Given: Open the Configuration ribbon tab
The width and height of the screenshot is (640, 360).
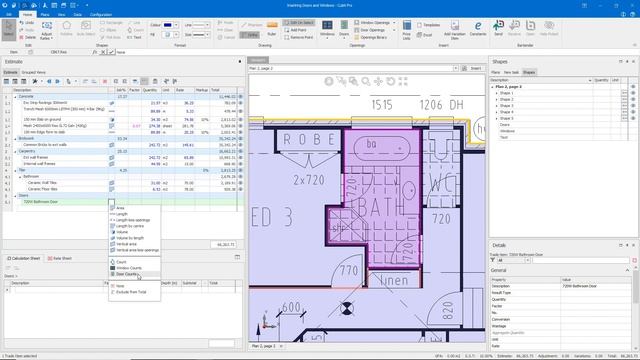Looking at the screenshot, I should click(x=101, y=14).
